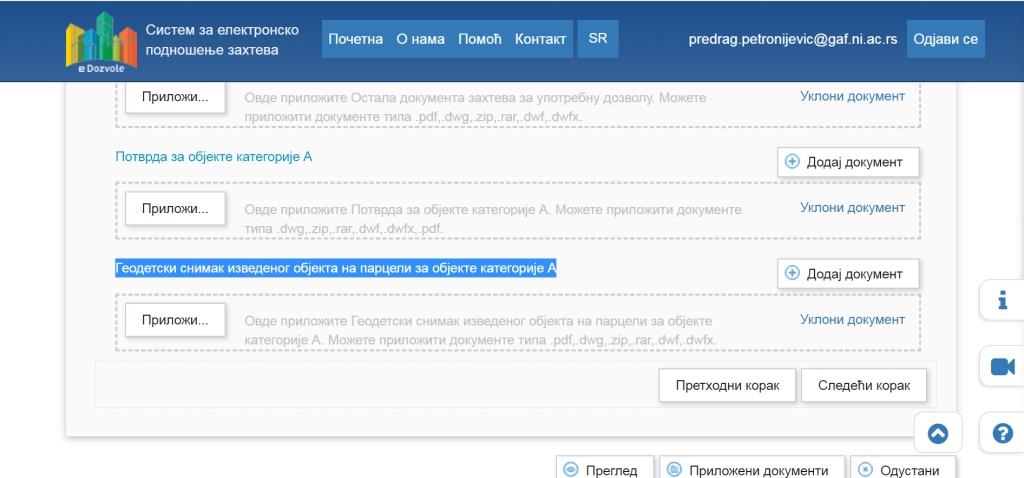Open the Почетна menu item
This screenshot has height=478, width=1024.
355,39
